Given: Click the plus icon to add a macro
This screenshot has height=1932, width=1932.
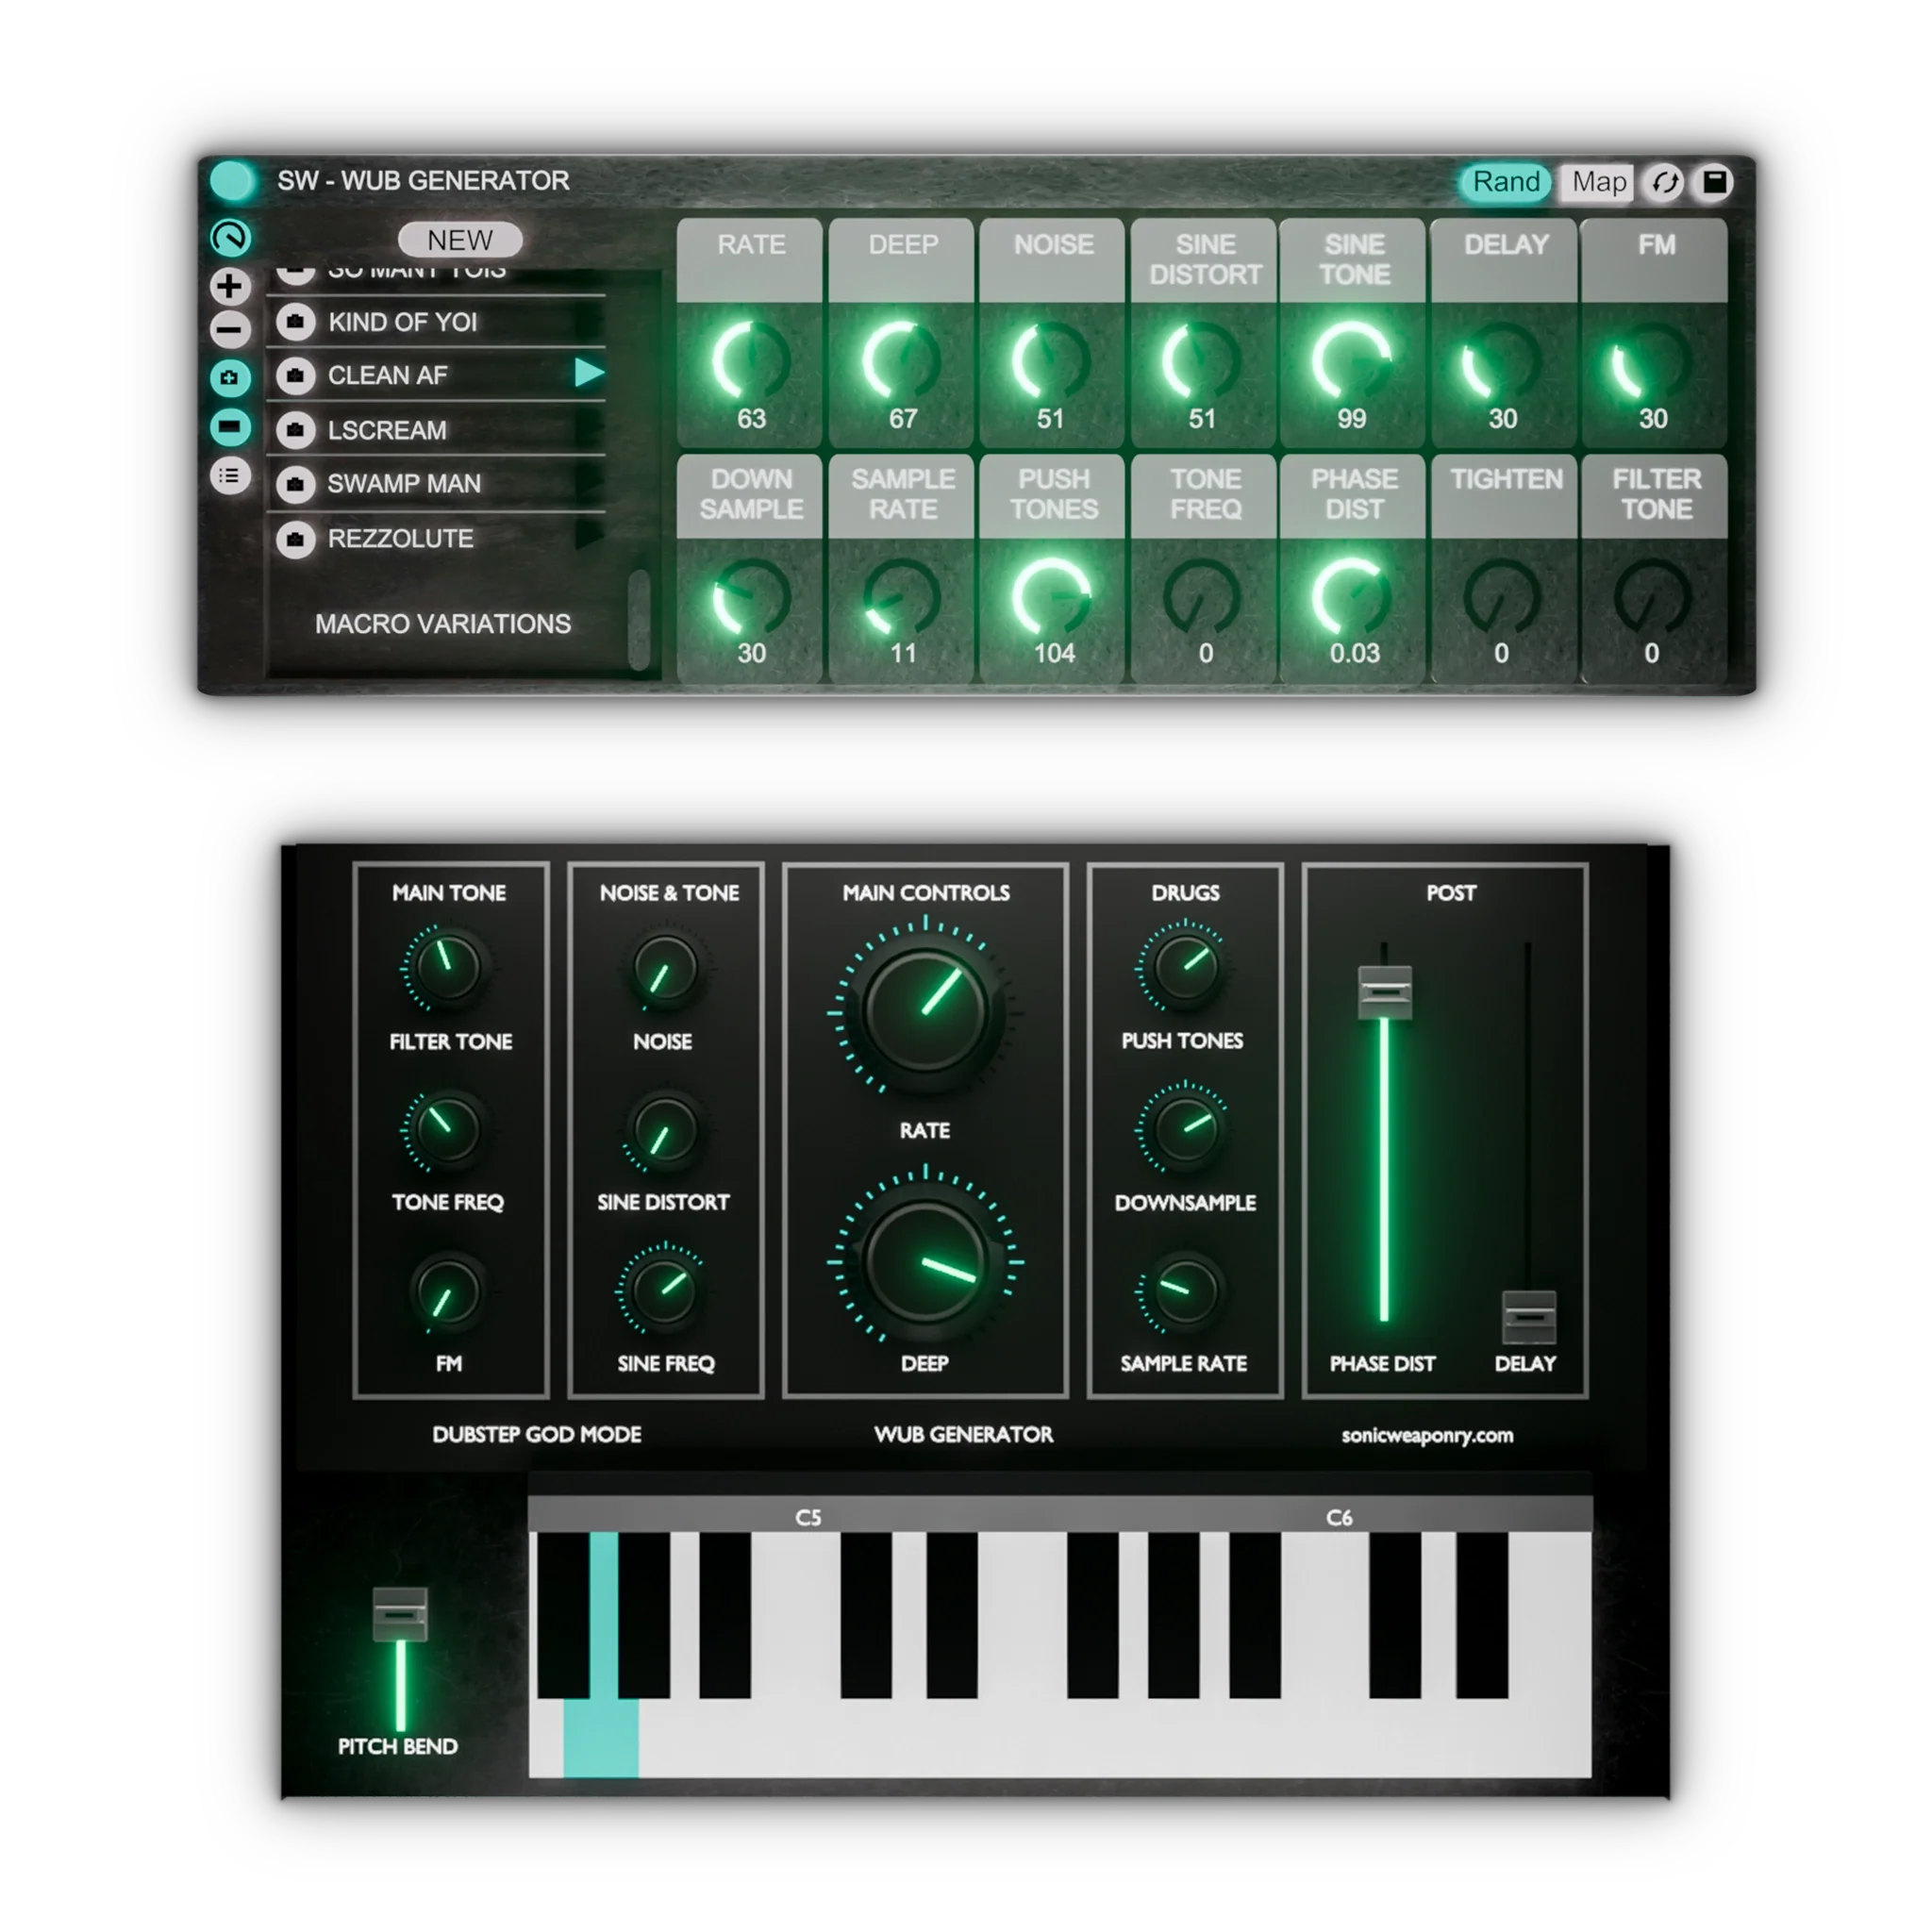Looking at the screenshot, I should pos(230,286).
